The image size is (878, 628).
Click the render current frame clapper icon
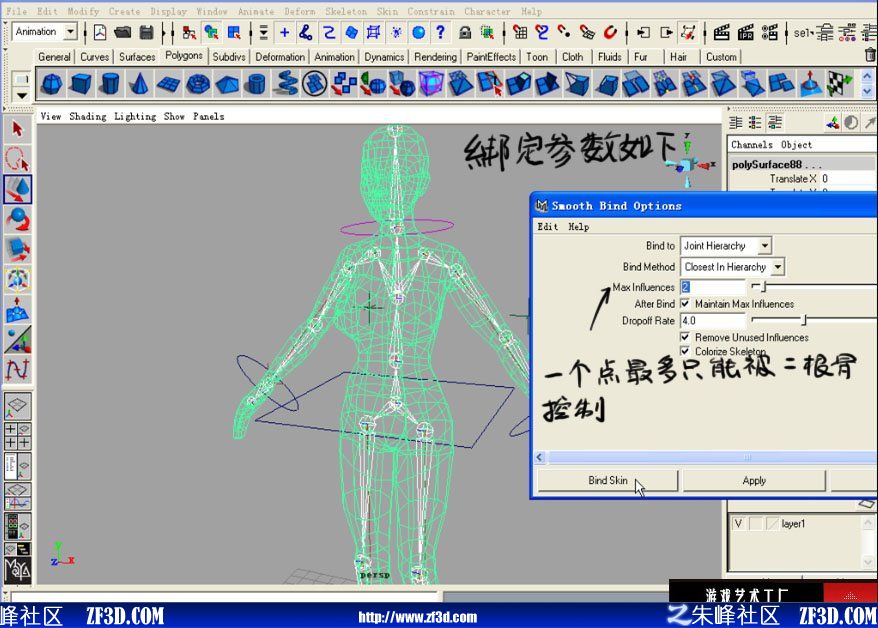(721, 32)
